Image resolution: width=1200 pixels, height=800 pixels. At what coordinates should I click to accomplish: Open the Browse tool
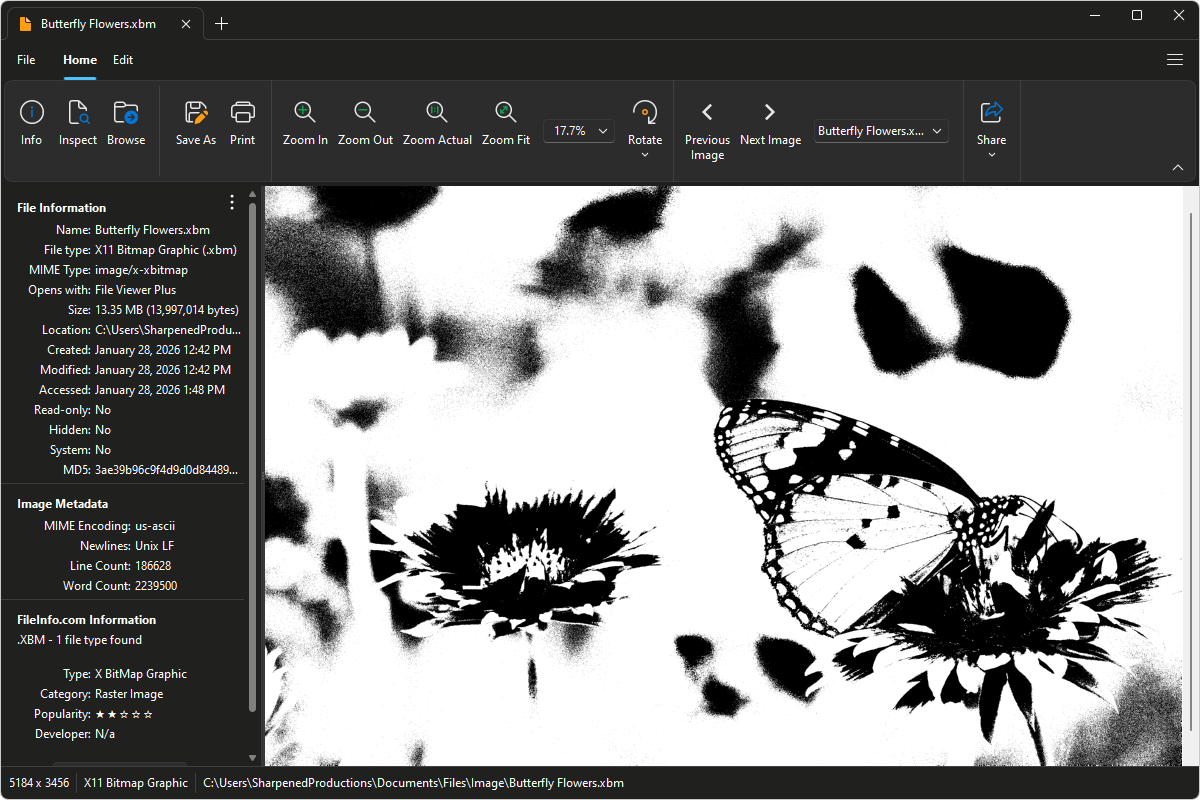[x=125, y=122]
